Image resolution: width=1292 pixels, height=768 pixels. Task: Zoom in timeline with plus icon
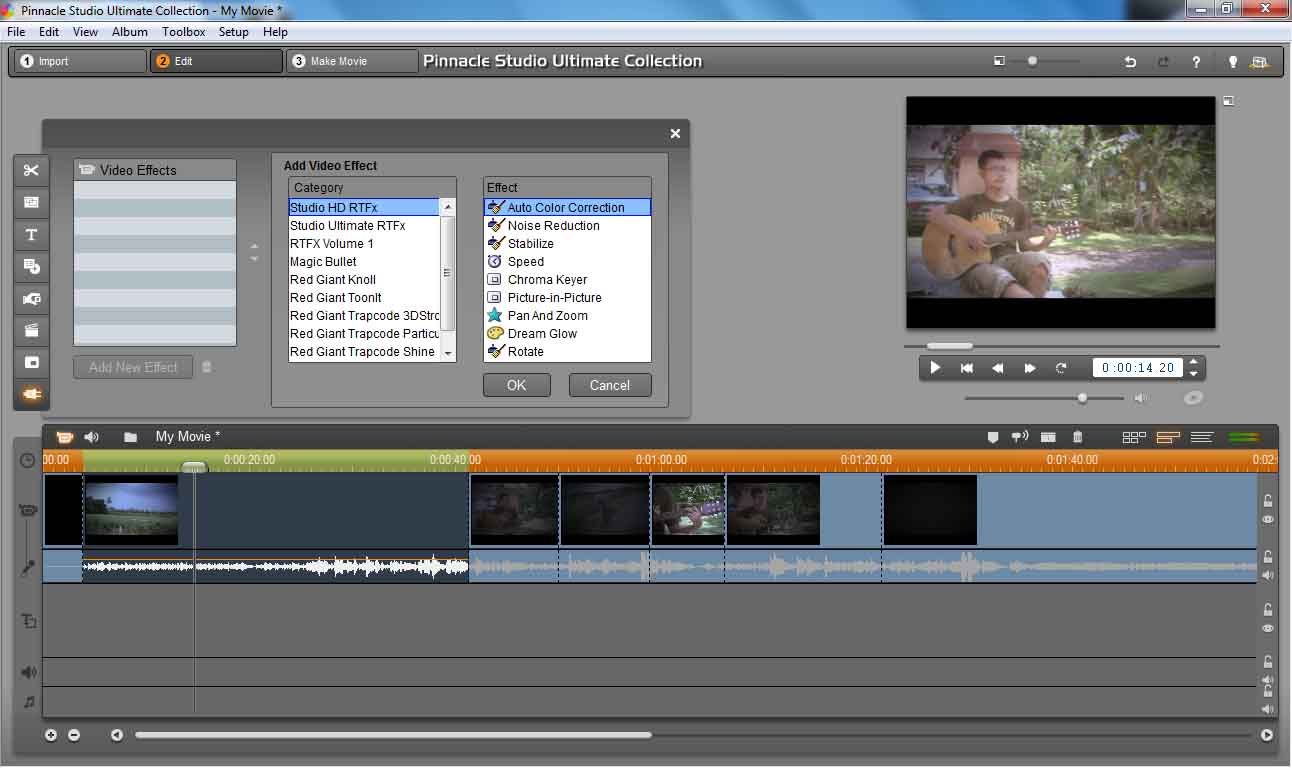pyautogui.click(x=51, y=735)
